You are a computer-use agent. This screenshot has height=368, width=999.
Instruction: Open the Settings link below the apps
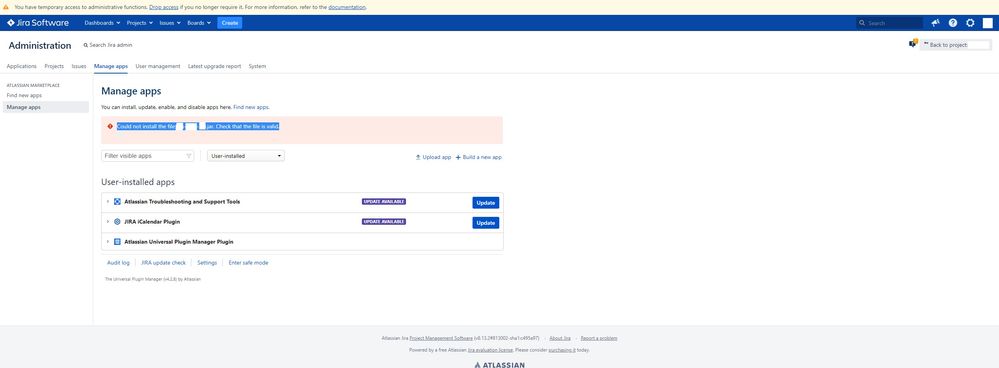pos(207,262)
